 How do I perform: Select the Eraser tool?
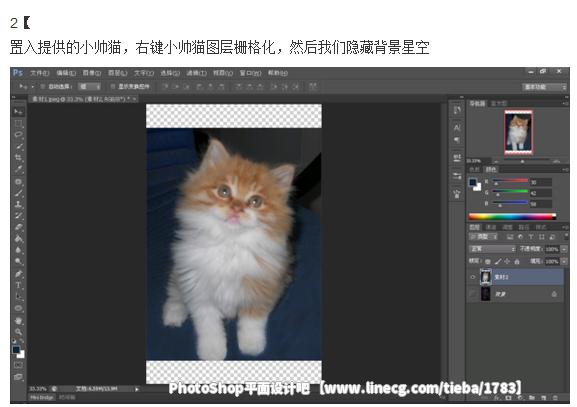[18, 227]
